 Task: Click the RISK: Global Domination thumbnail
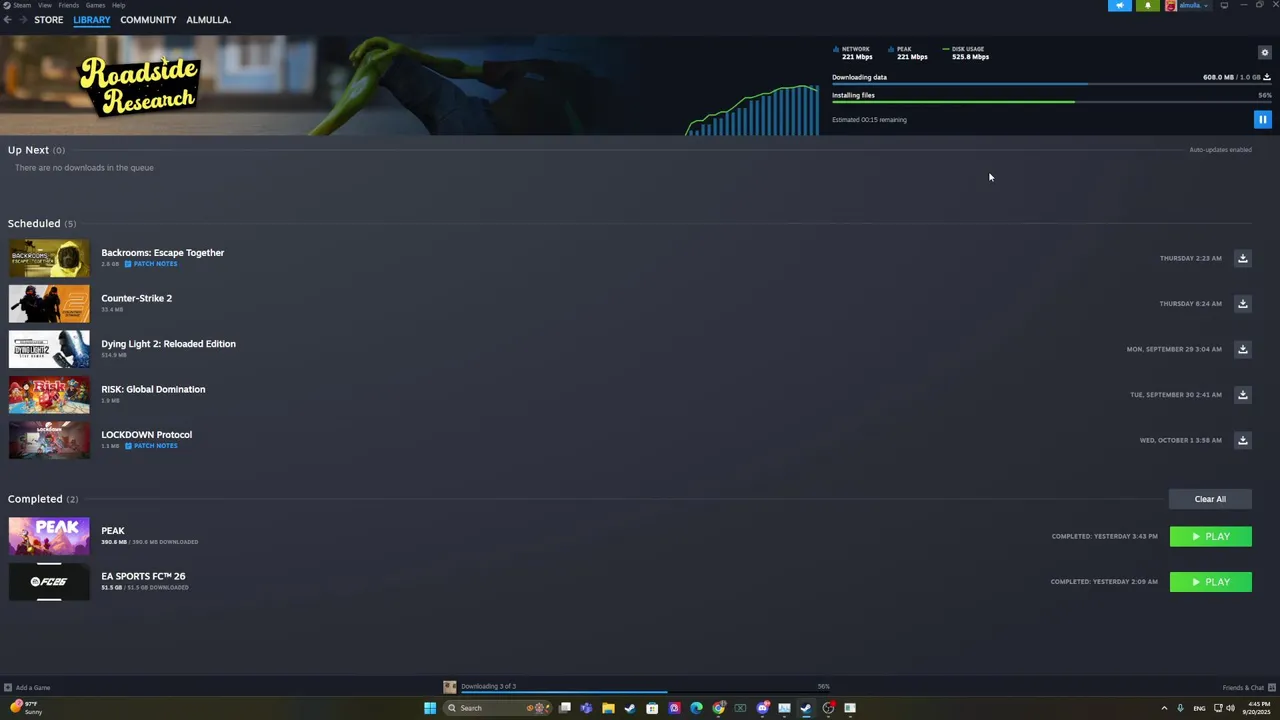(x=49, y=395)
